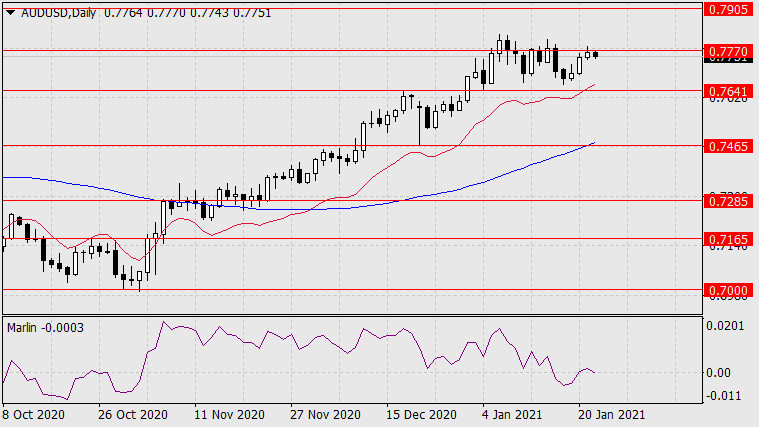
Task: Select the 11 Nov 2020 date label
Action: (229, 415)
